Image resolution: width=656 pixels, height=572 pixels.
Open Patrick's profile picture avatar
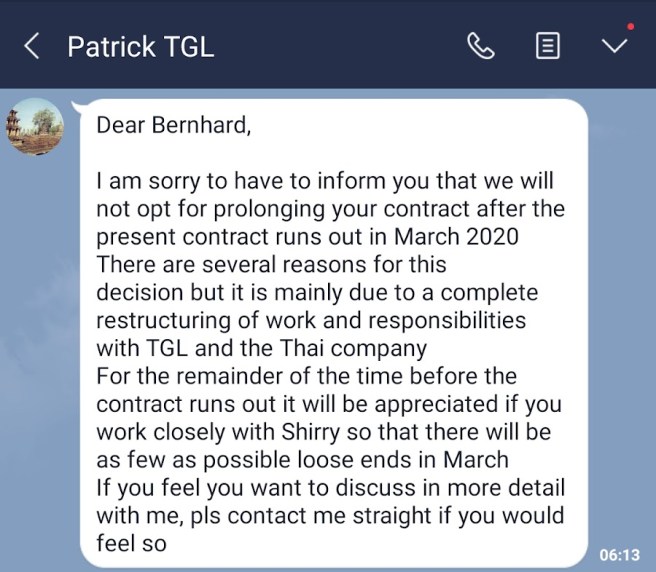[36, 128]
